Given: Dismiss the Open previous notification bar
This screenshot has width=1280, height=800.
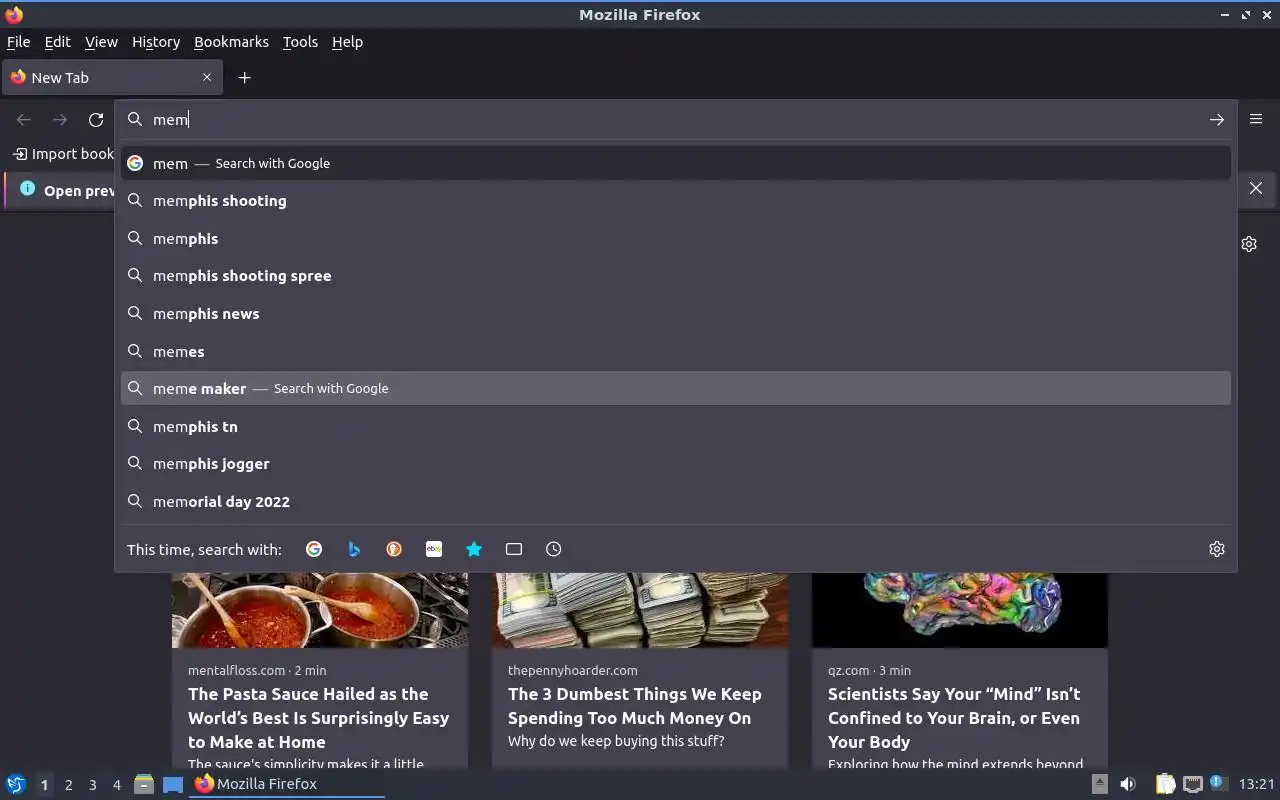Looking at the screenshot, I should coord(1256,188).
